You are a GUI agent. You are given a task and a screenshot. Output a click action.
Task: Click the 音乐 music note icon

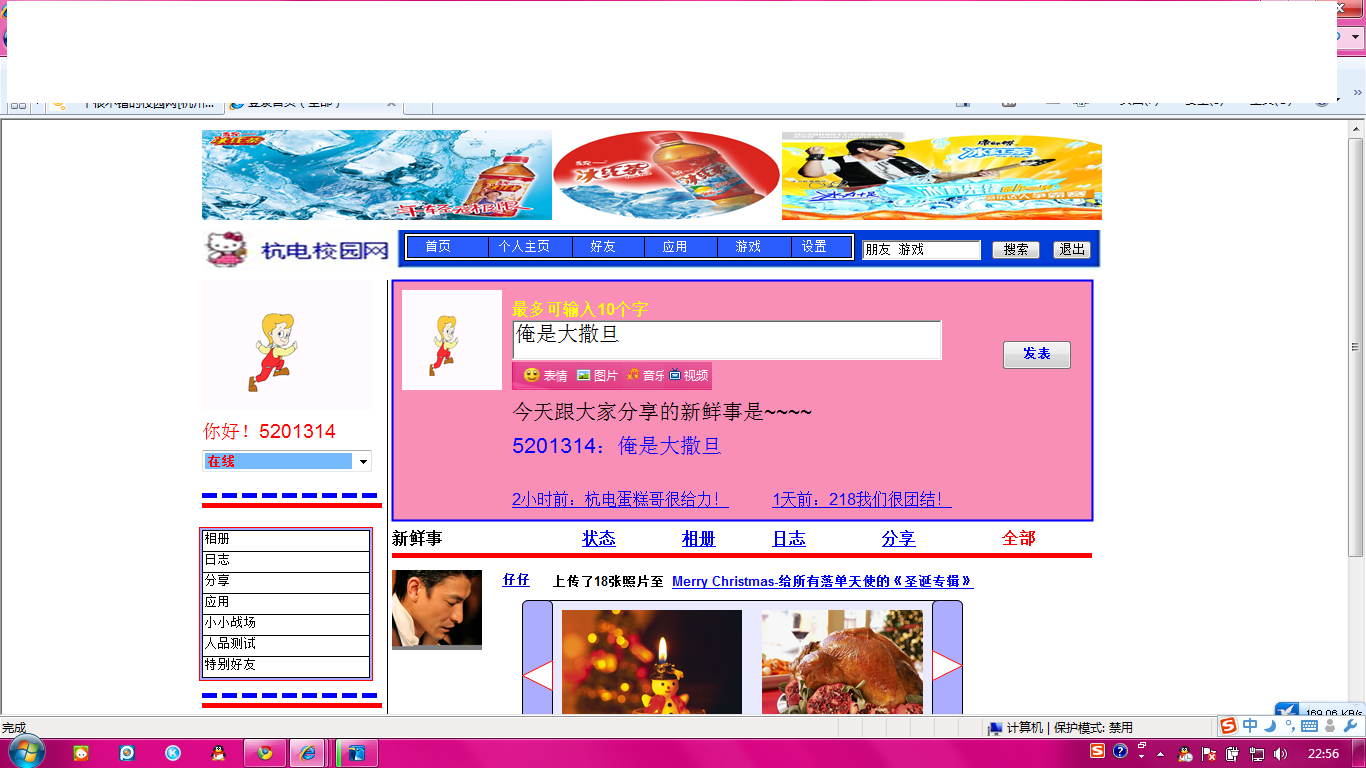633,375
